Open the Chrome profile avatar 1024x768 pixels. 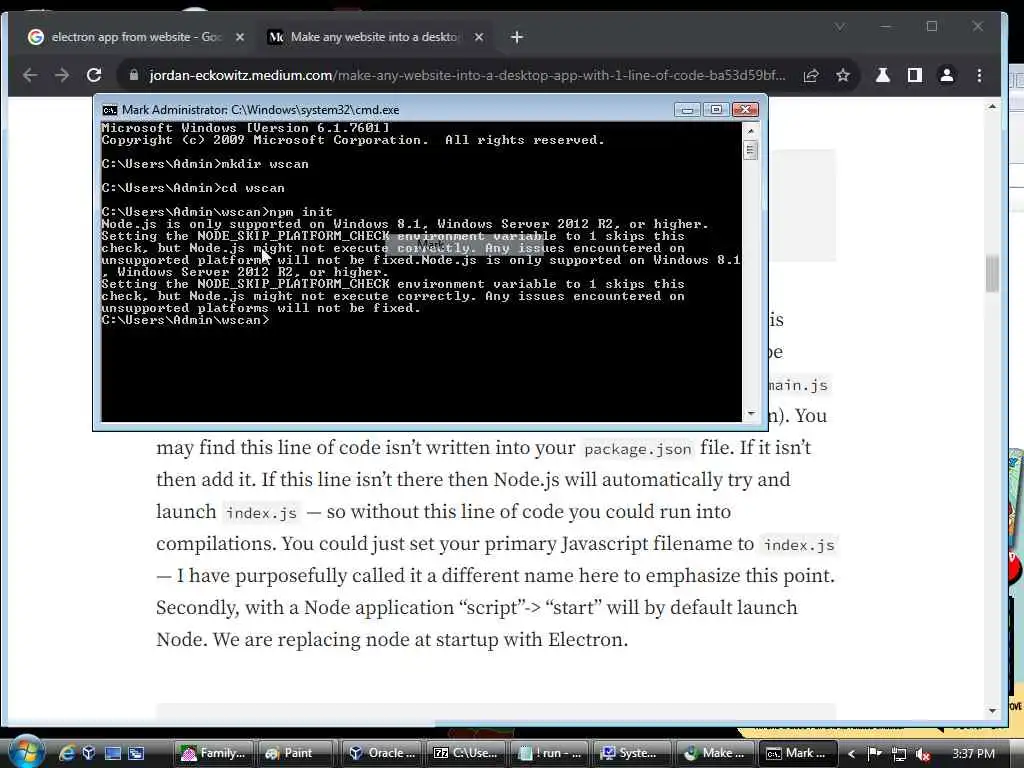click(947, 75)
